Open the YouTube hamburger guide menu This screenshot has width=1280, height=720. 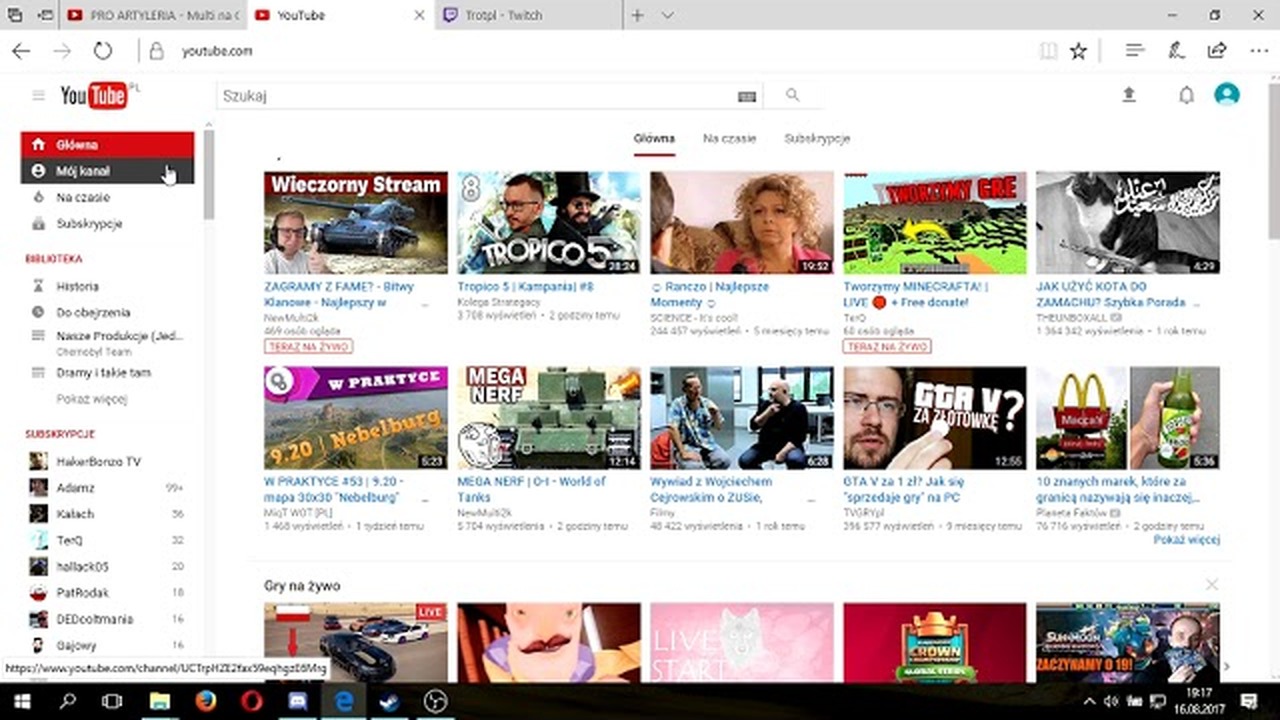pos(38,96)
